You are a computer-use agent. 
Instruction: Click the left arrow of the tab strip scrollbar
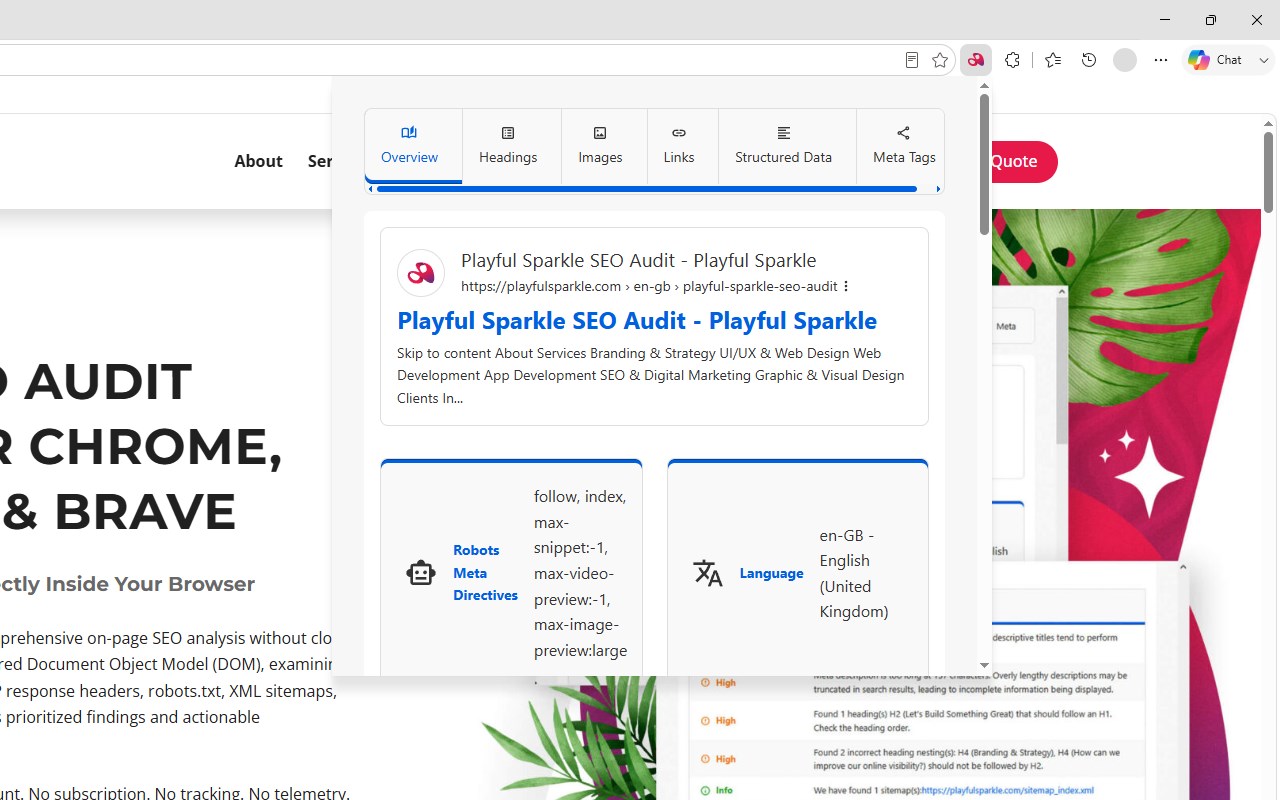click(370, 189)
